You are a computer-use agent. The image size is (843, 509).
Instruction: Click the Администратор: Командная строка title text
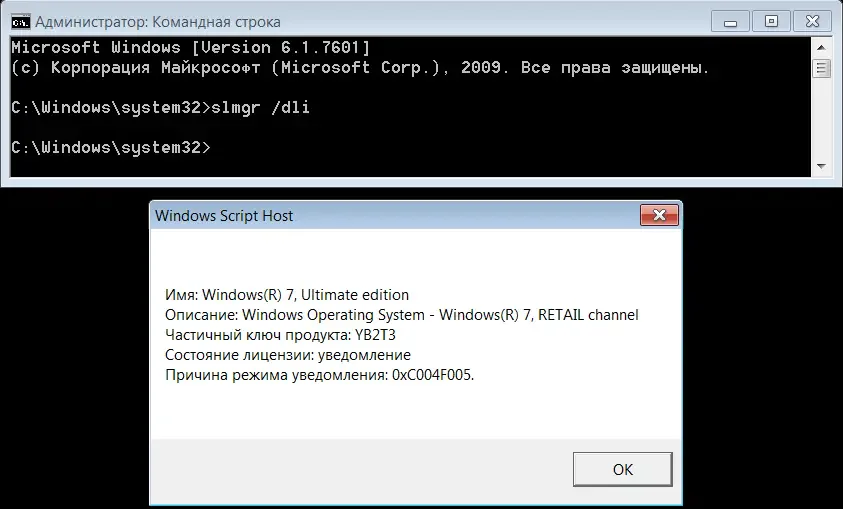click(158, 22)
